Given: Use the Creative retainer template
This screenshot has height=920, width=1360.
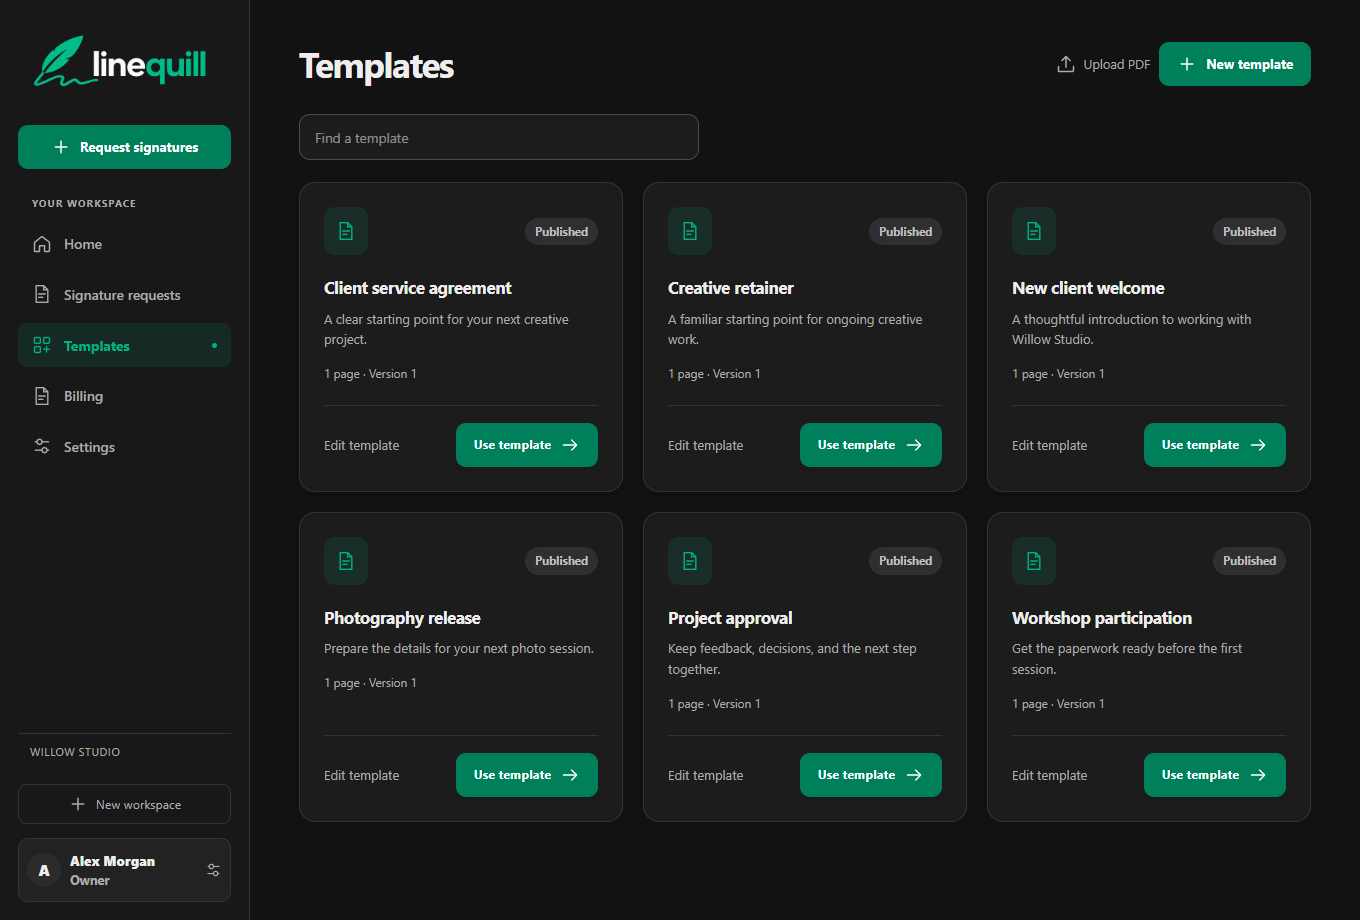Looking at the screenshot, I should point(871,445).
